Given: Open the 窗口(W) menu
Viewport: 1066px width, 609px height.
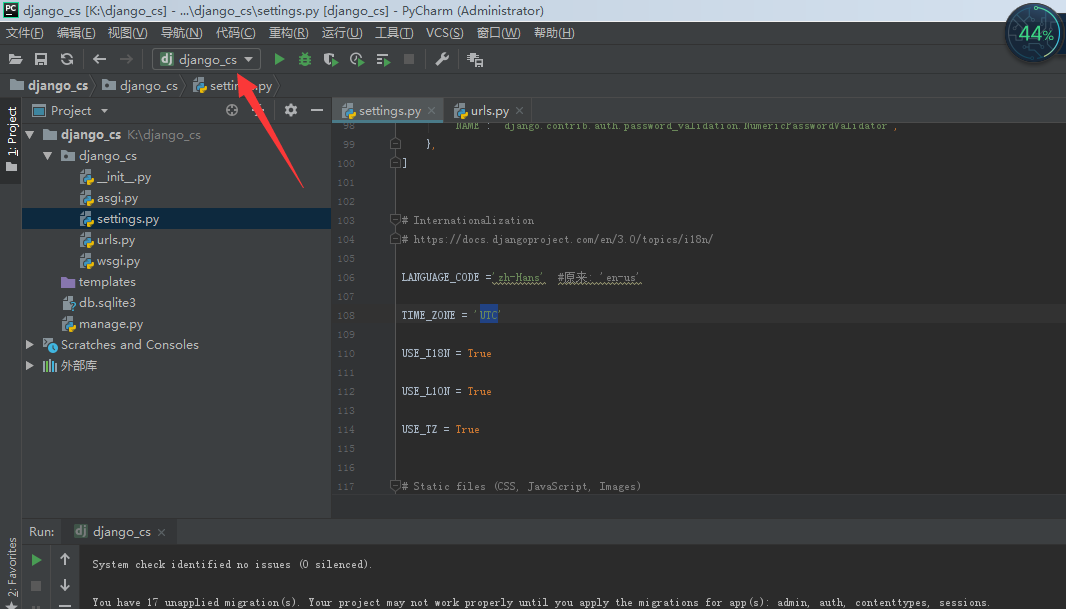Looking at the screenshot, I should [x=498, y=33].
